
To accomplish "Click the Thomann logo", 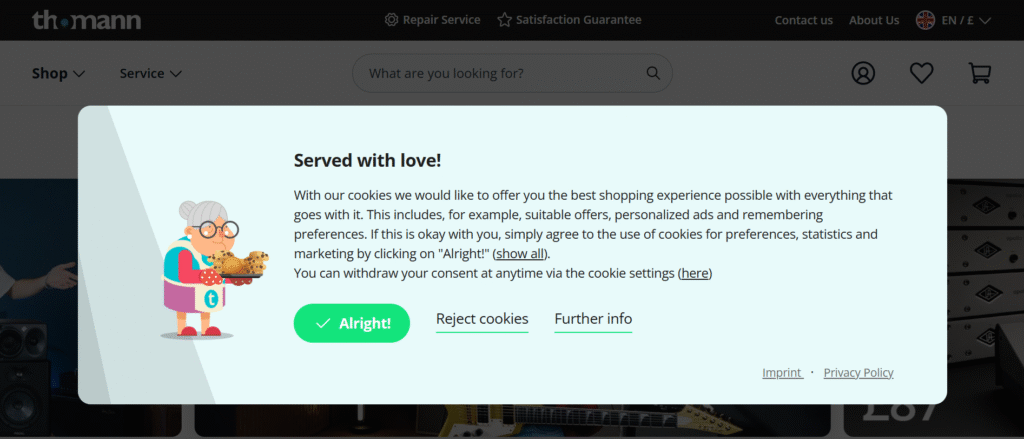I will pyautogui.click(x=86, y=20).
